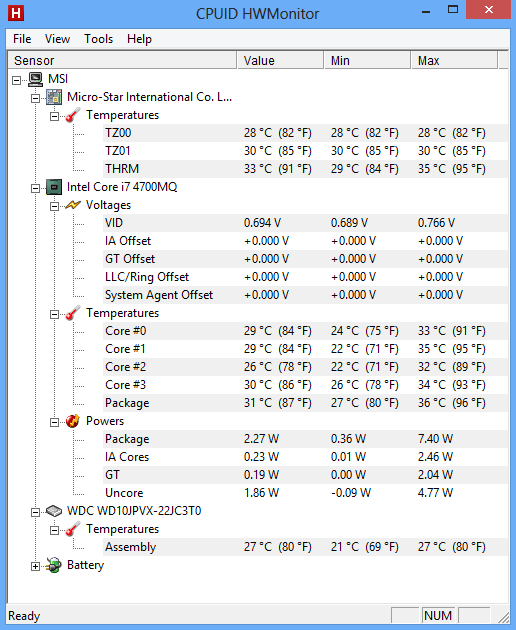Click the Powers flame icon
This screenshot has width=516, height=630.
[73, 421]
